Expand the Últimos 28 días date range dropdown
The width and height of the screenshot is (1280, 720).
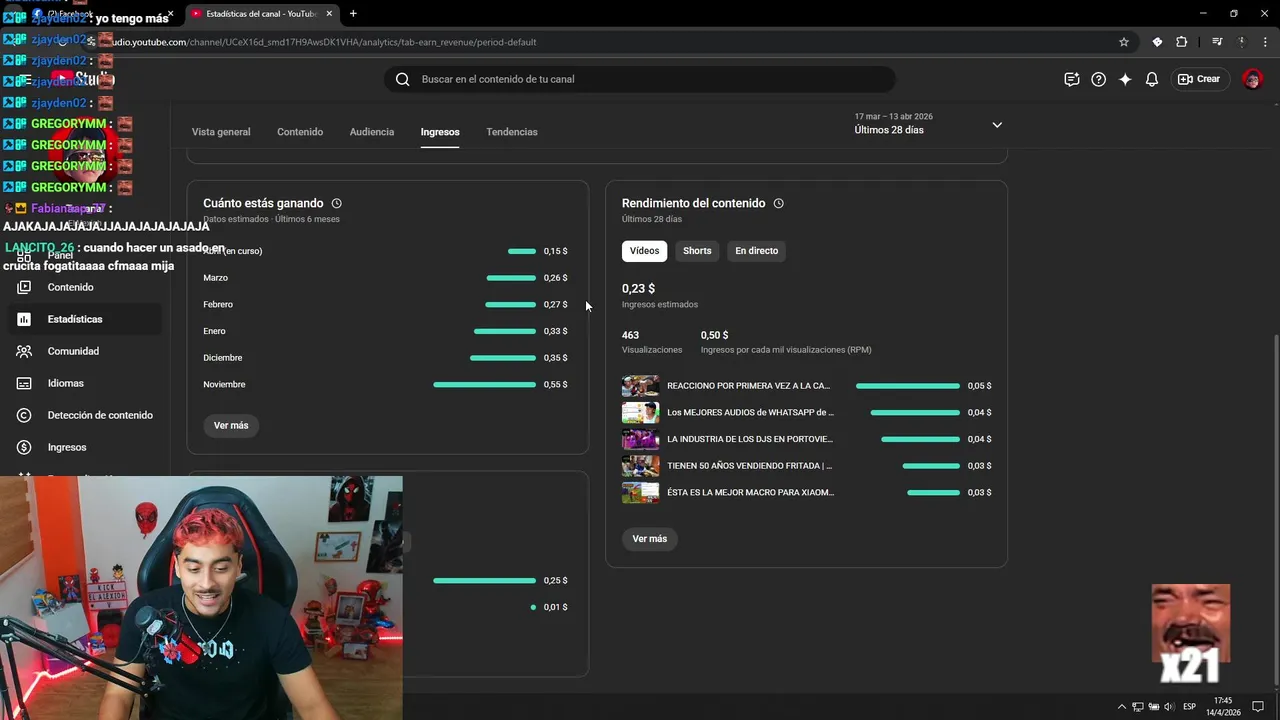point(928,124)
